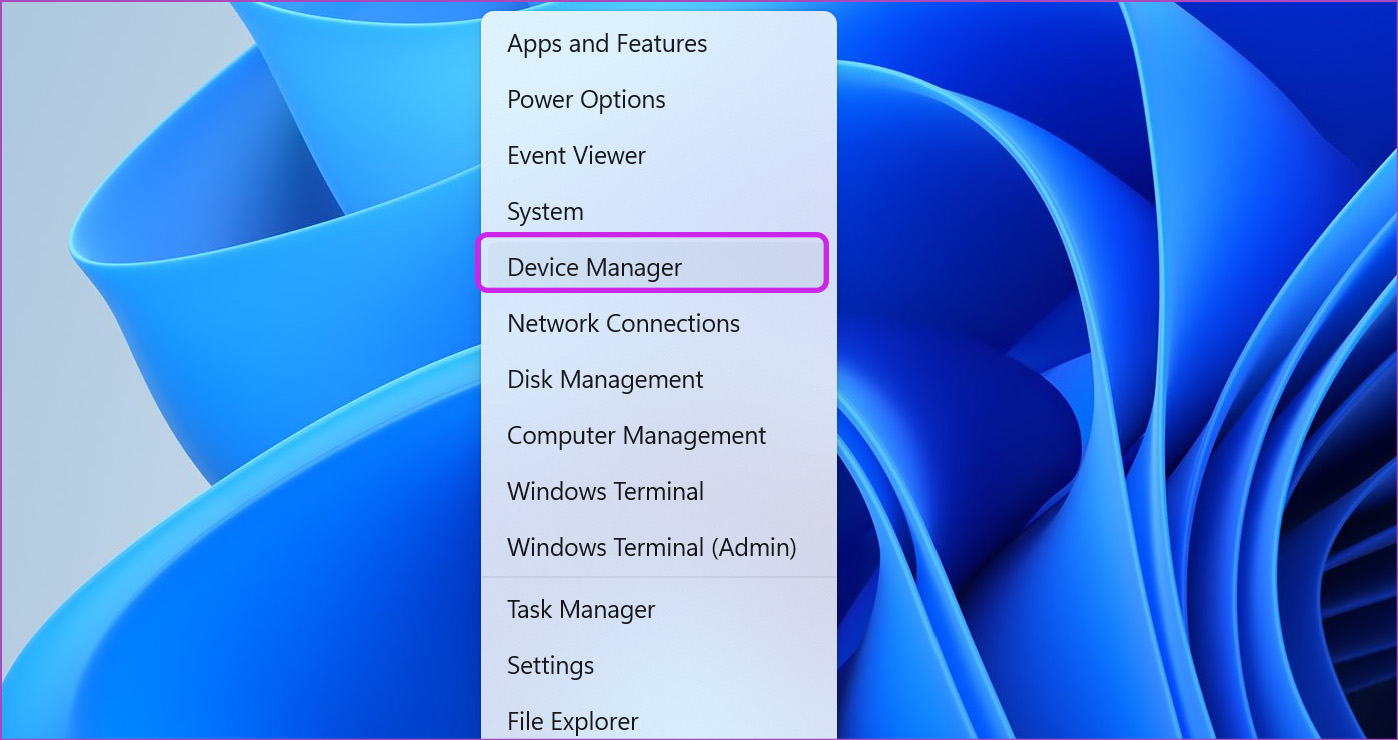Screen dimensions: 1398x740
Task: Open Network Connections
Action: click(658, 324)
